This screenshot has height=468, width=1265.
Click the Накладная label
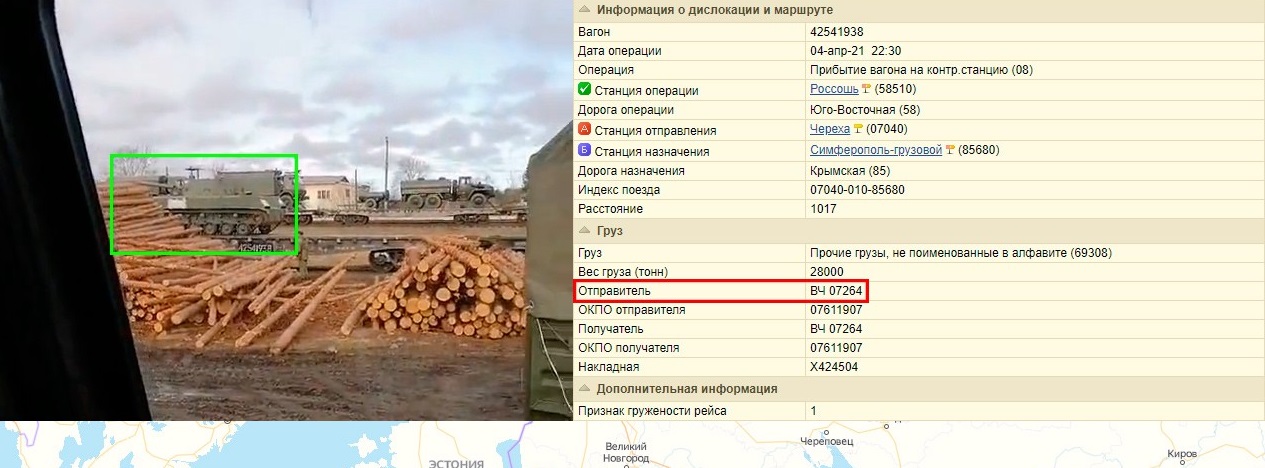point(609,367)
